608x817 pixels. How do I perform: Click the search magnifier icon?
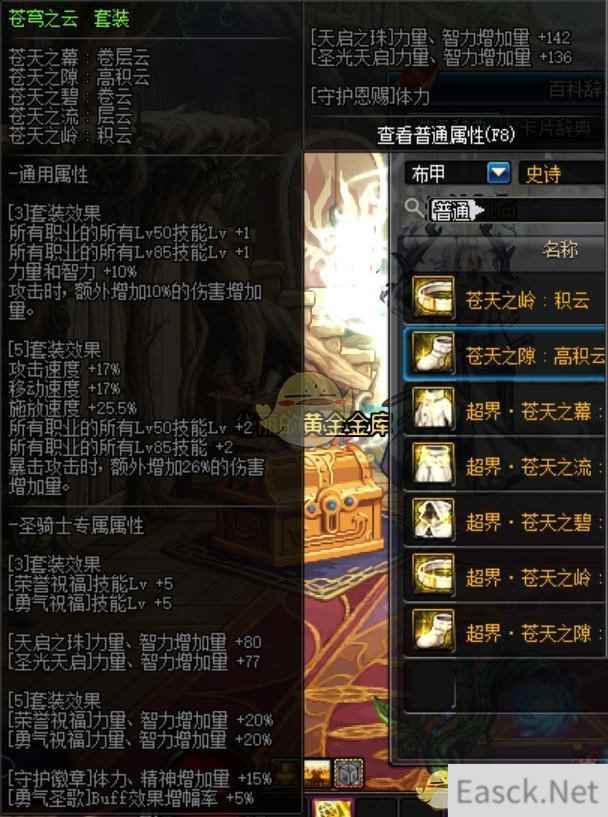[414, 208]
